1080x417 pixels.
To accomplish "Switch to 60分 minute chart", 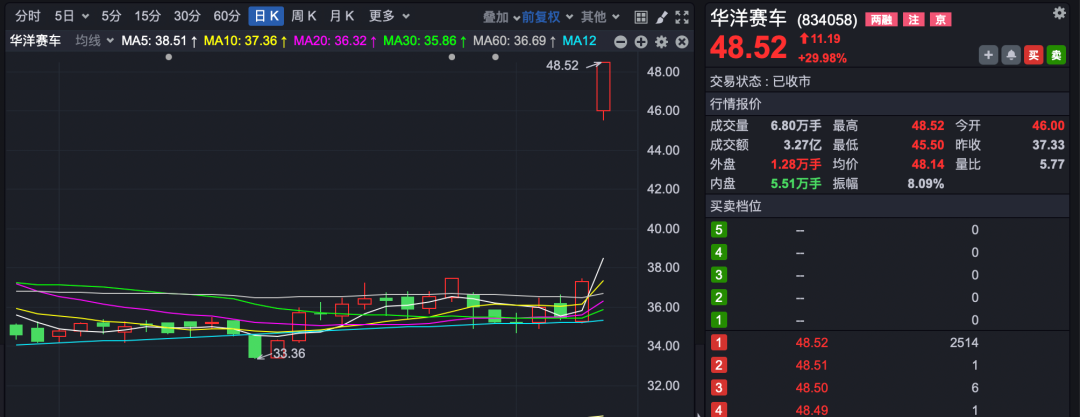I will point(227,16).
